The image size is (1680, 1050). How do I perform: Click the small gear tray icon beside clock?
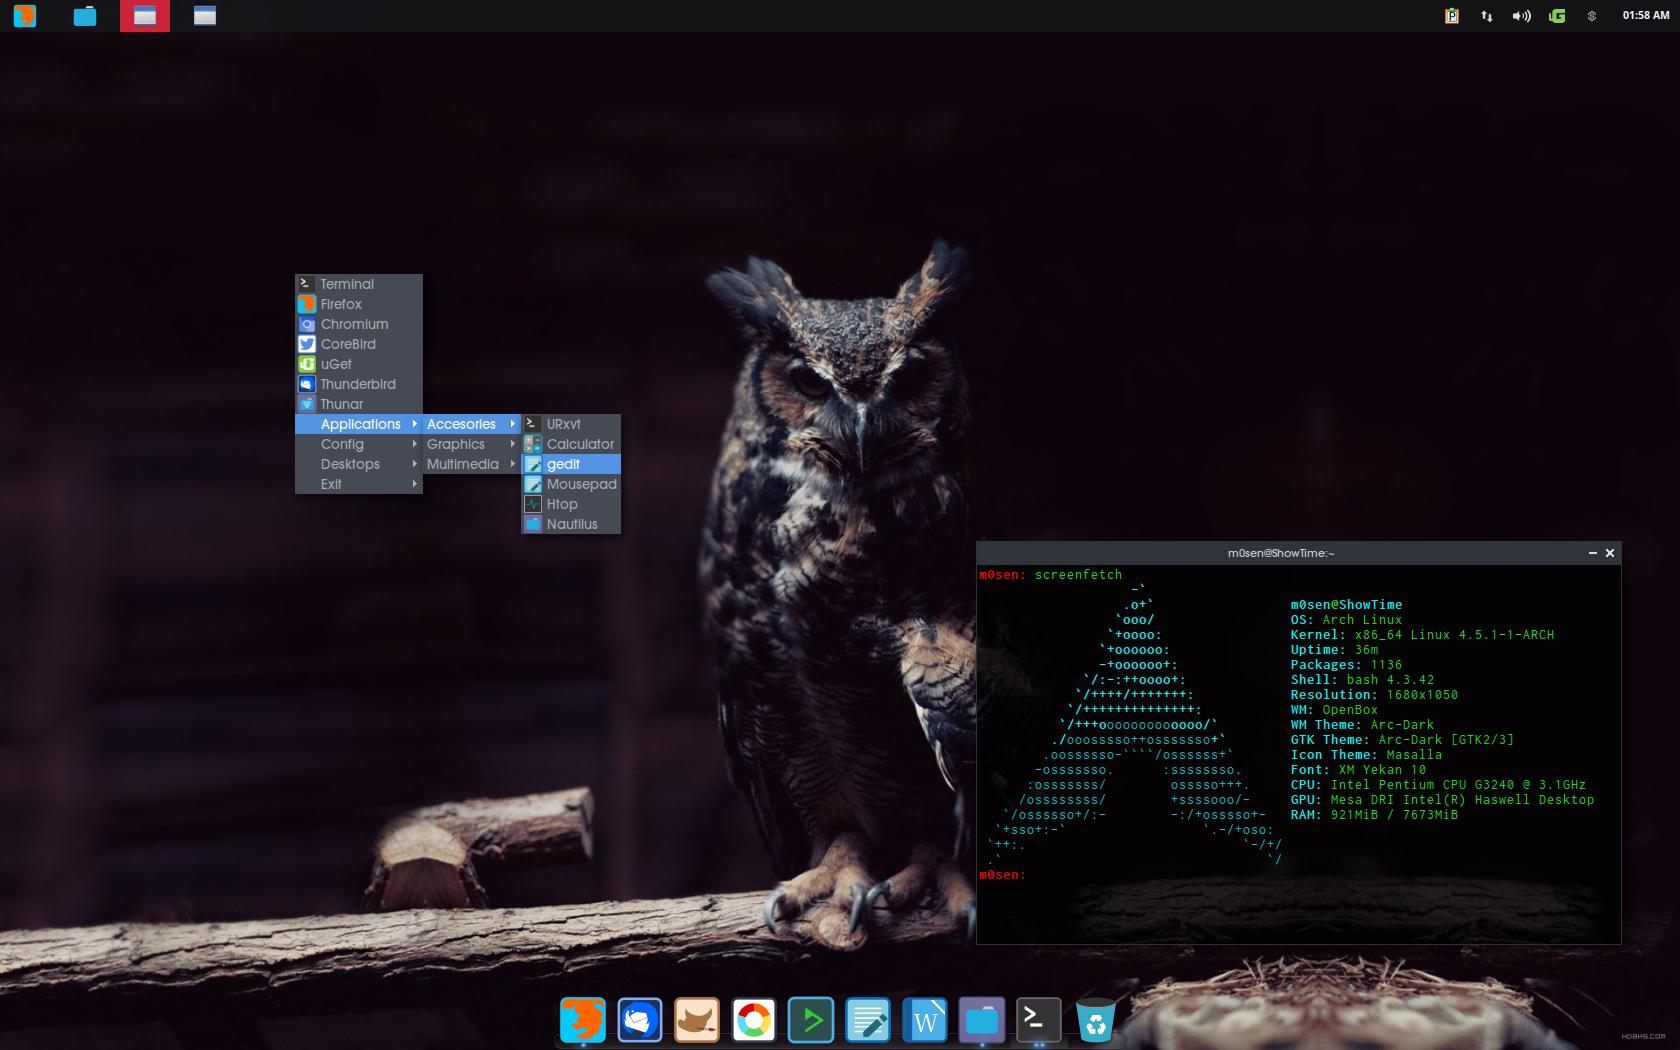[x=1592, y=16]
